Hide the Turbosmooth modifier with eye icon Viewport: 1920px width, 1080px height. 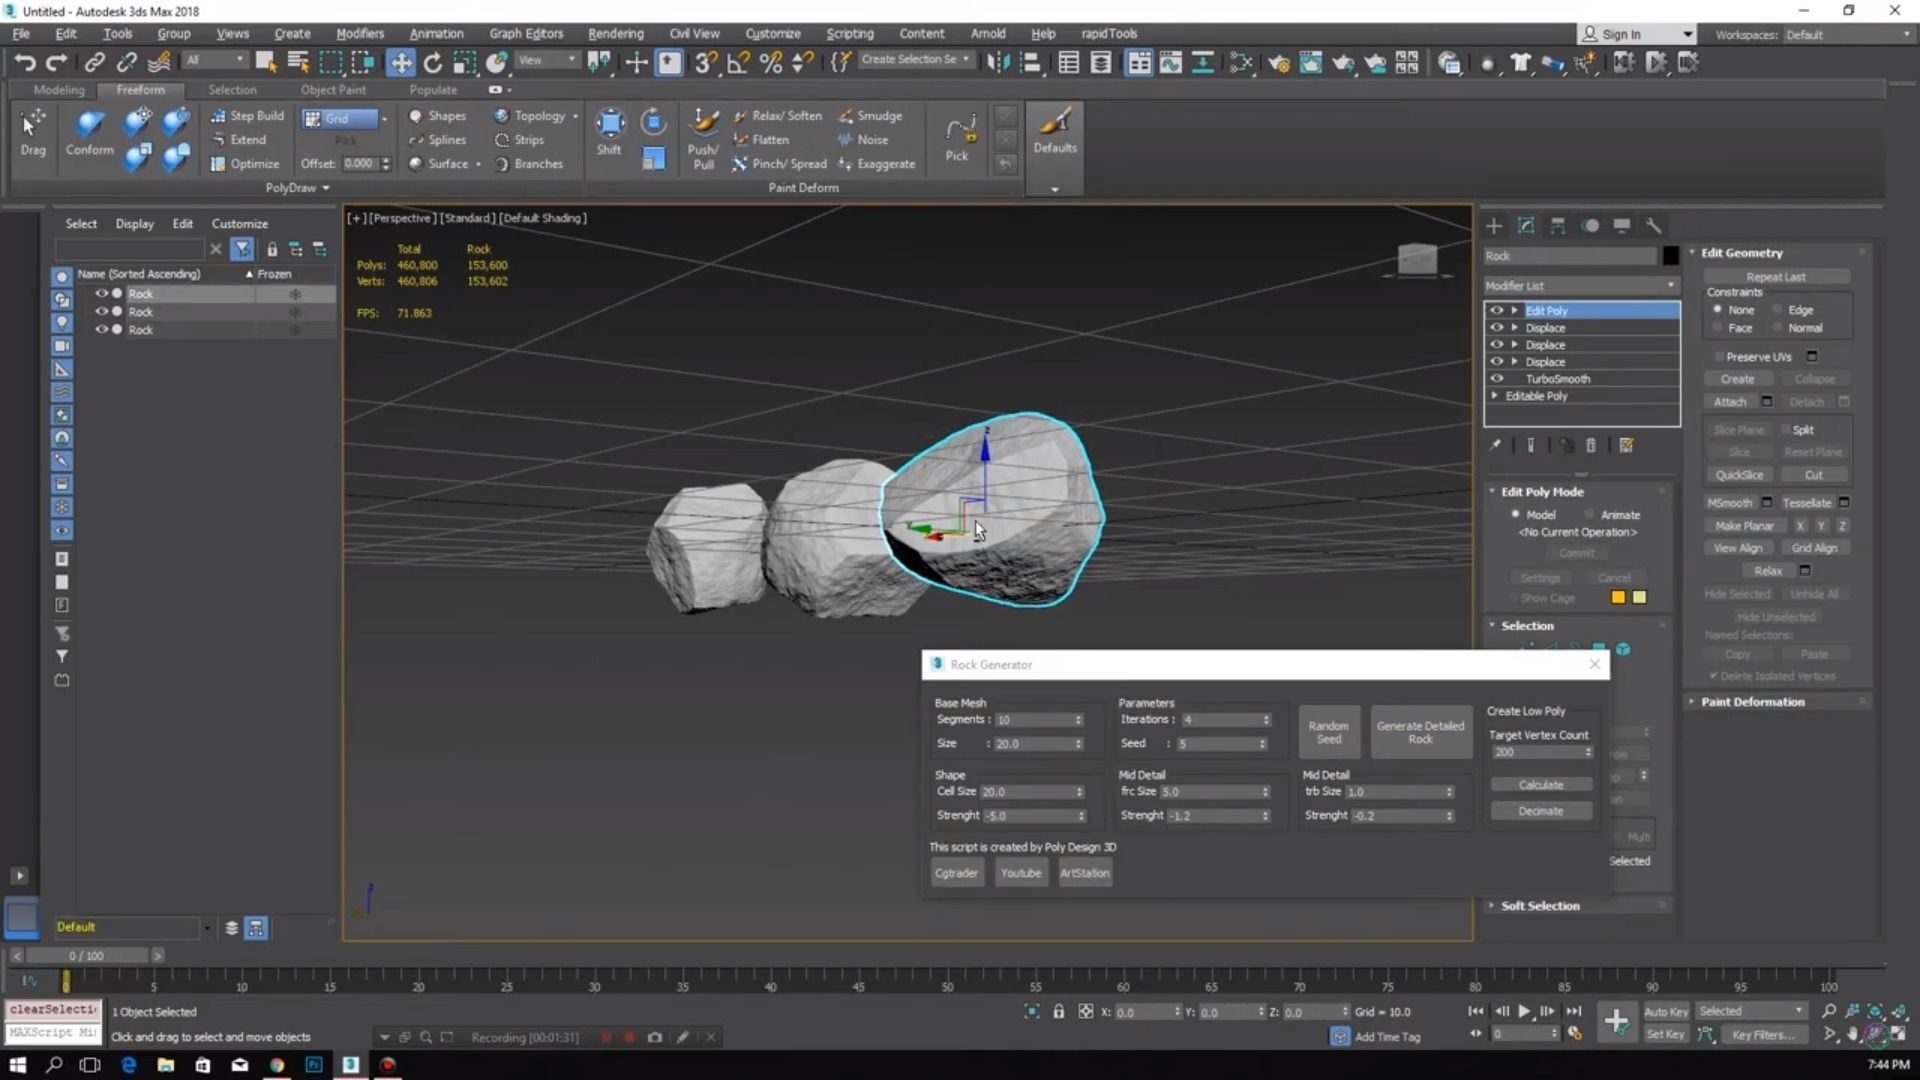1497,379
